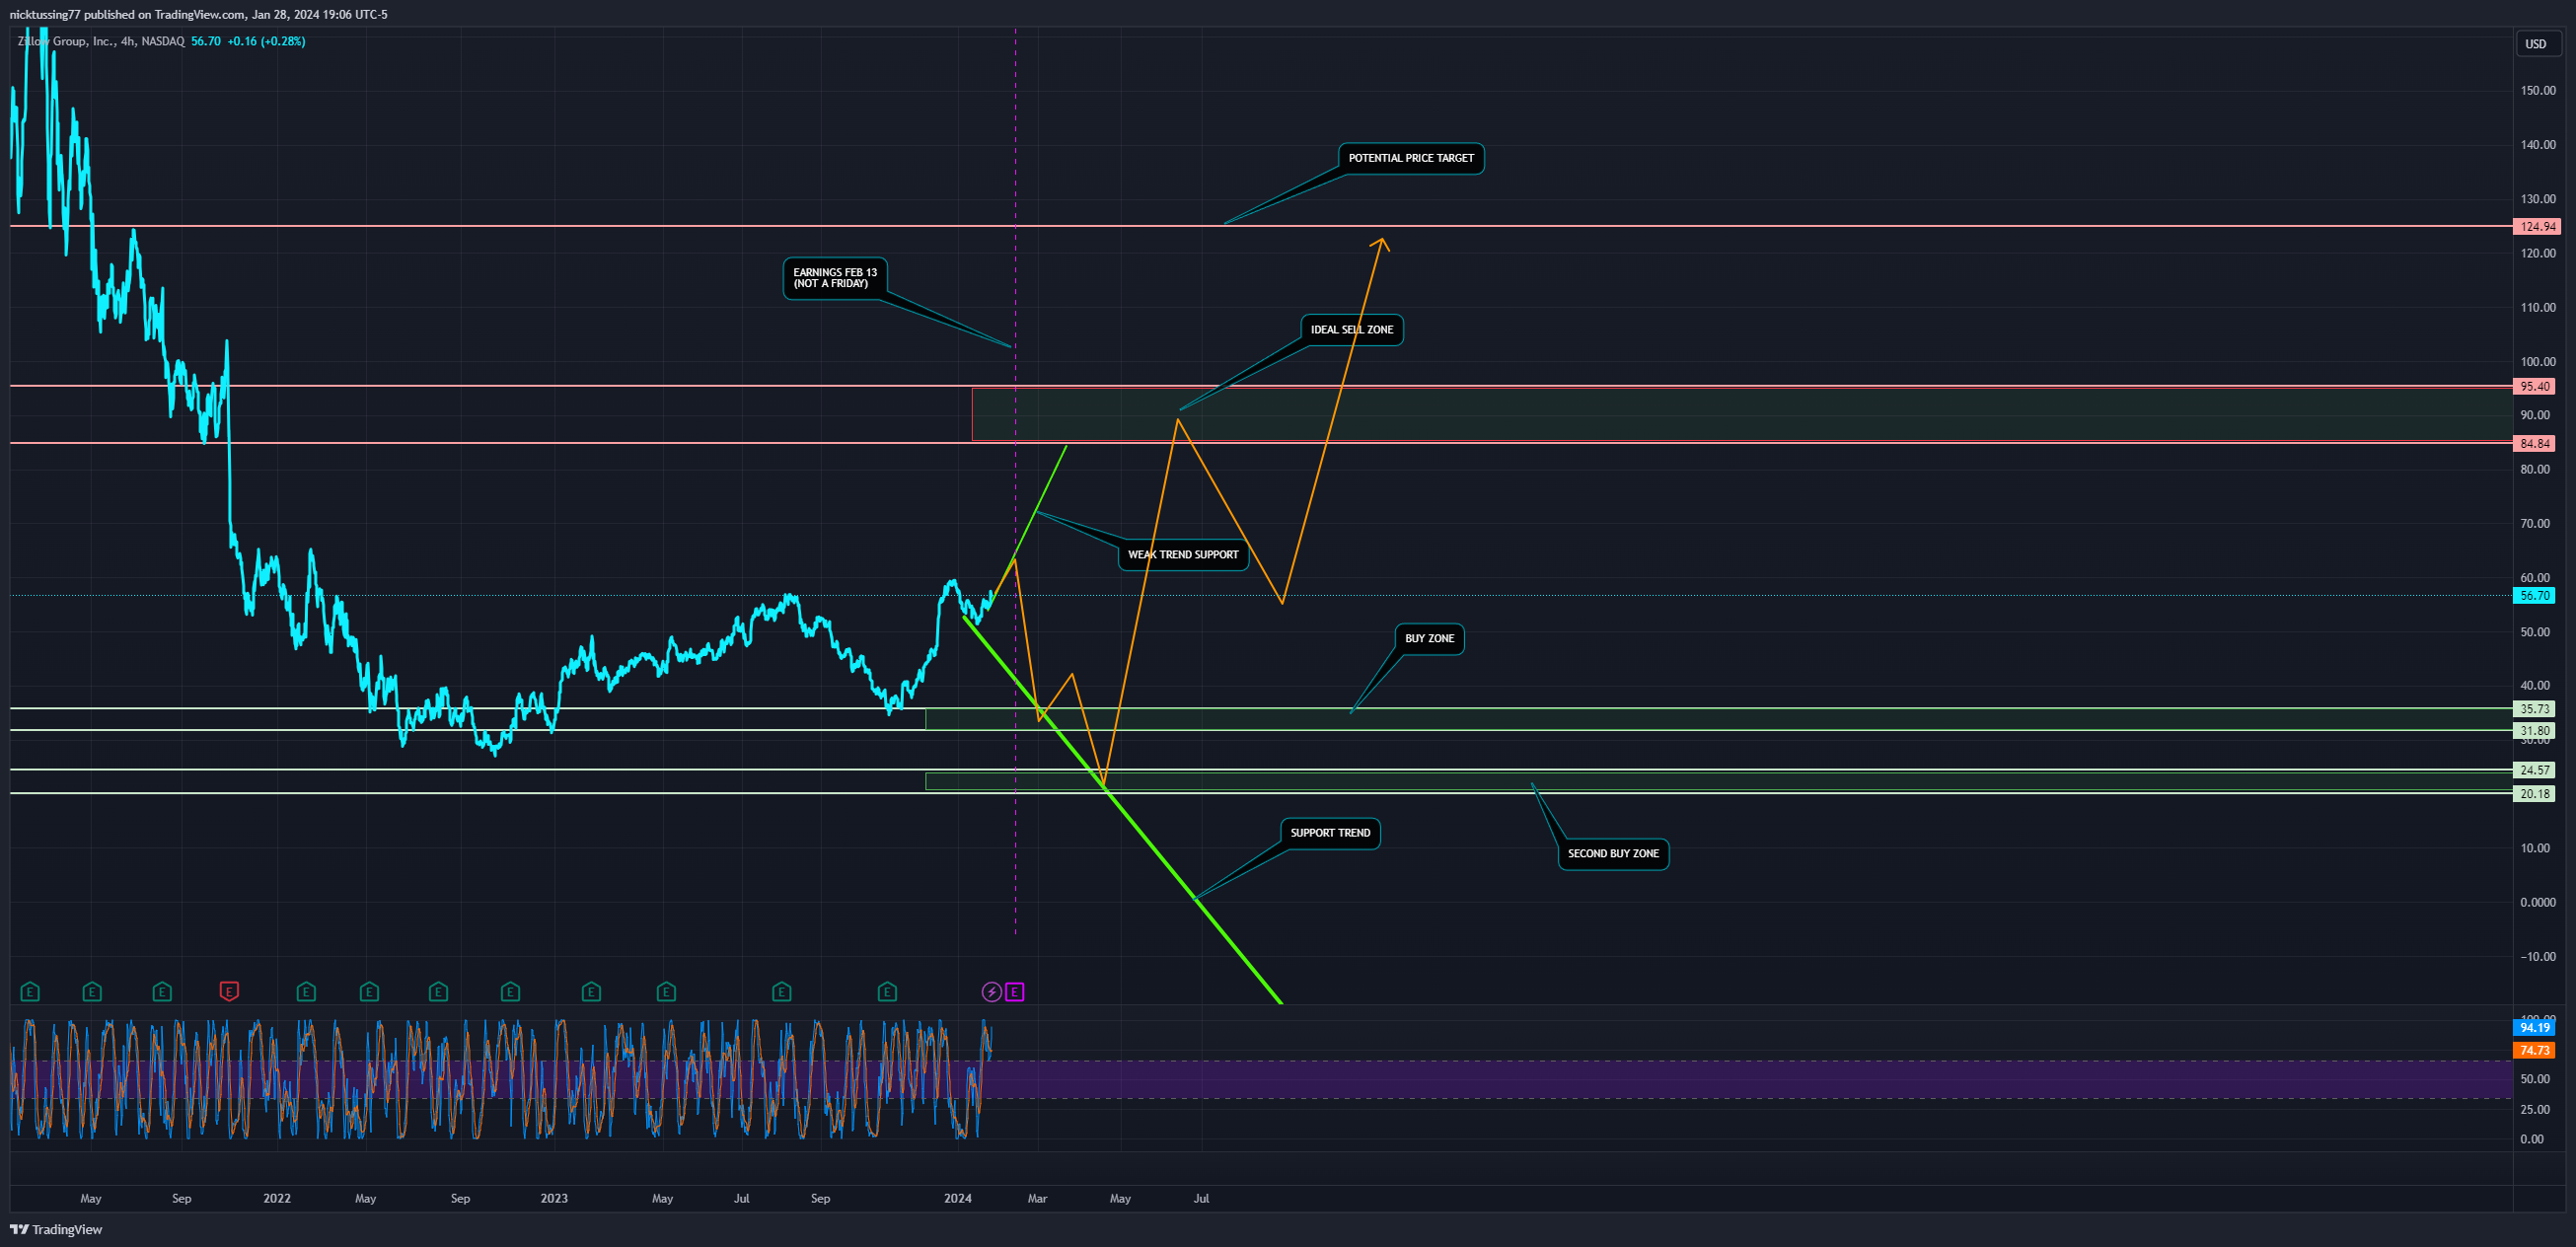2576x1247 pixels.
Task: Click the 2023 label on time axis
Action: click(x=554, y=1198)
